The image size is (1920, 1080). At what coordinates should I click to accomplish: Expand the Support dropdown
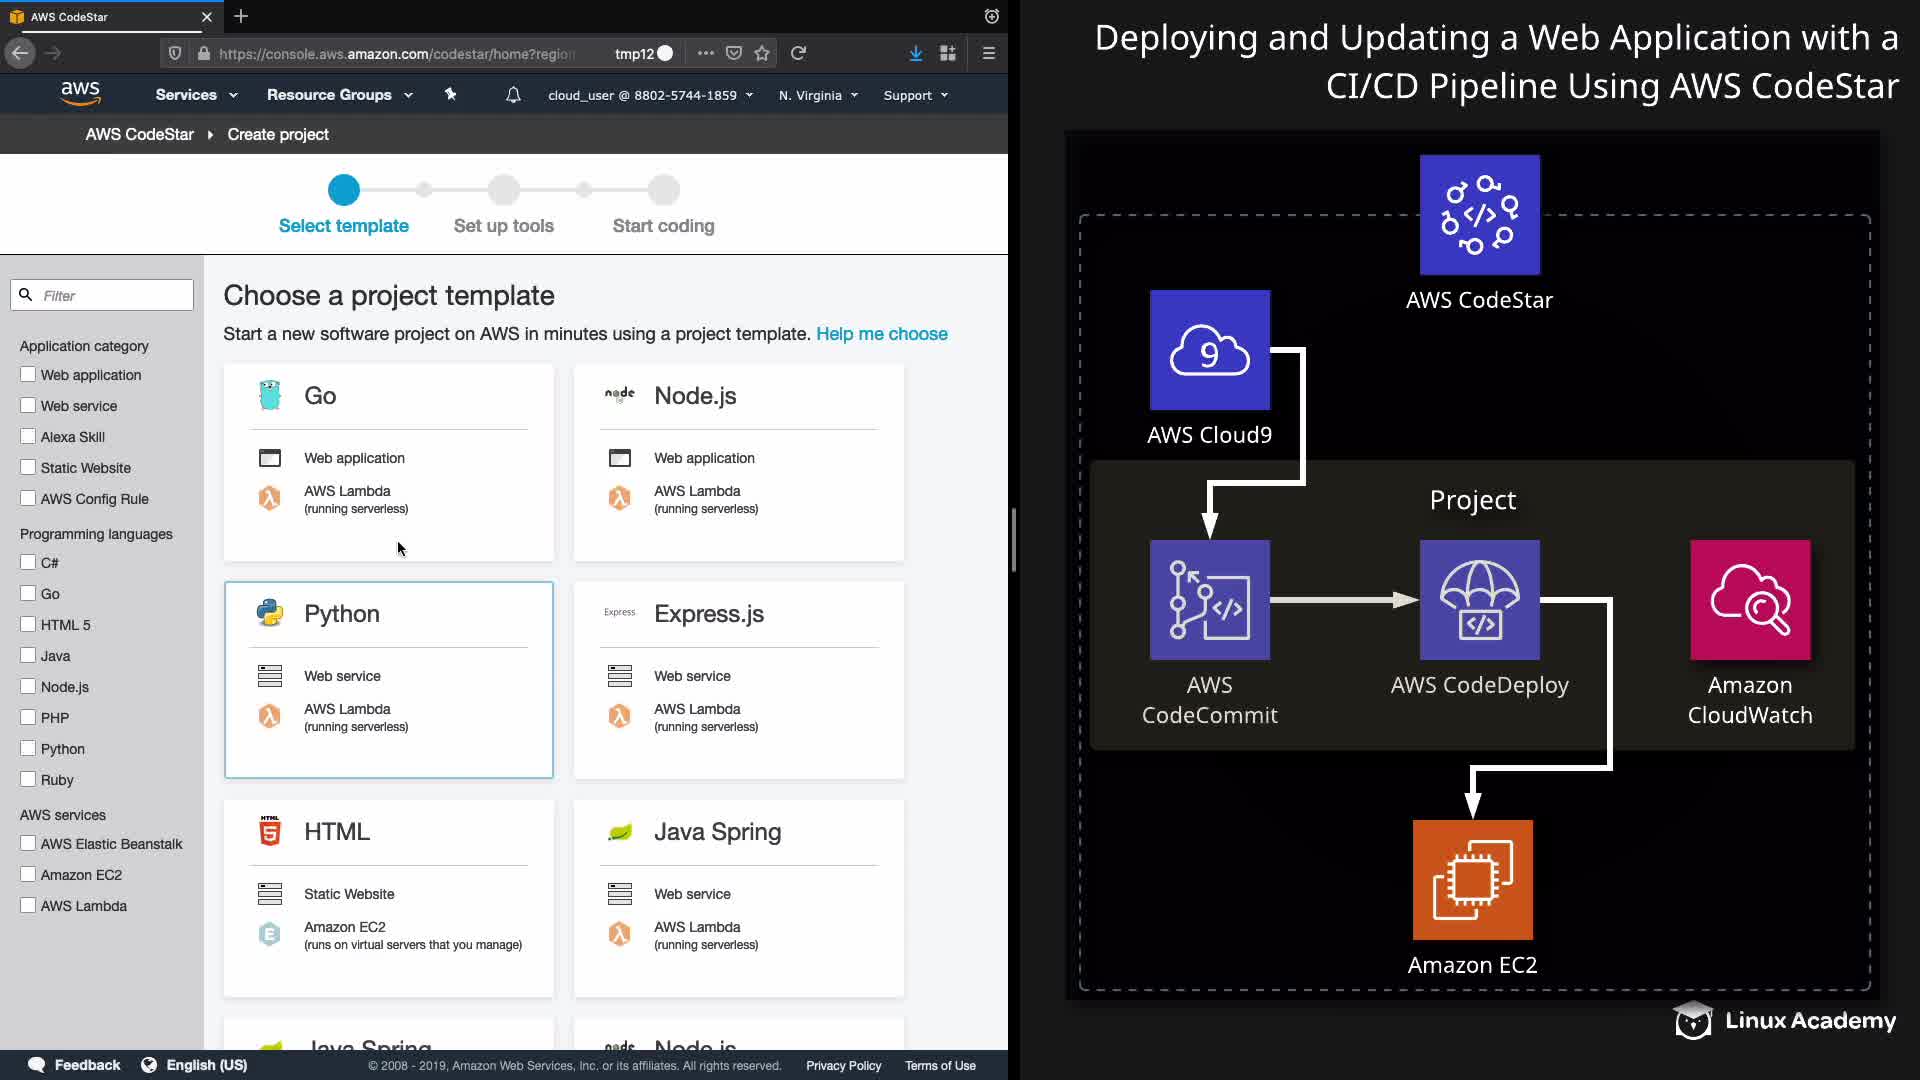coord(915,95)
